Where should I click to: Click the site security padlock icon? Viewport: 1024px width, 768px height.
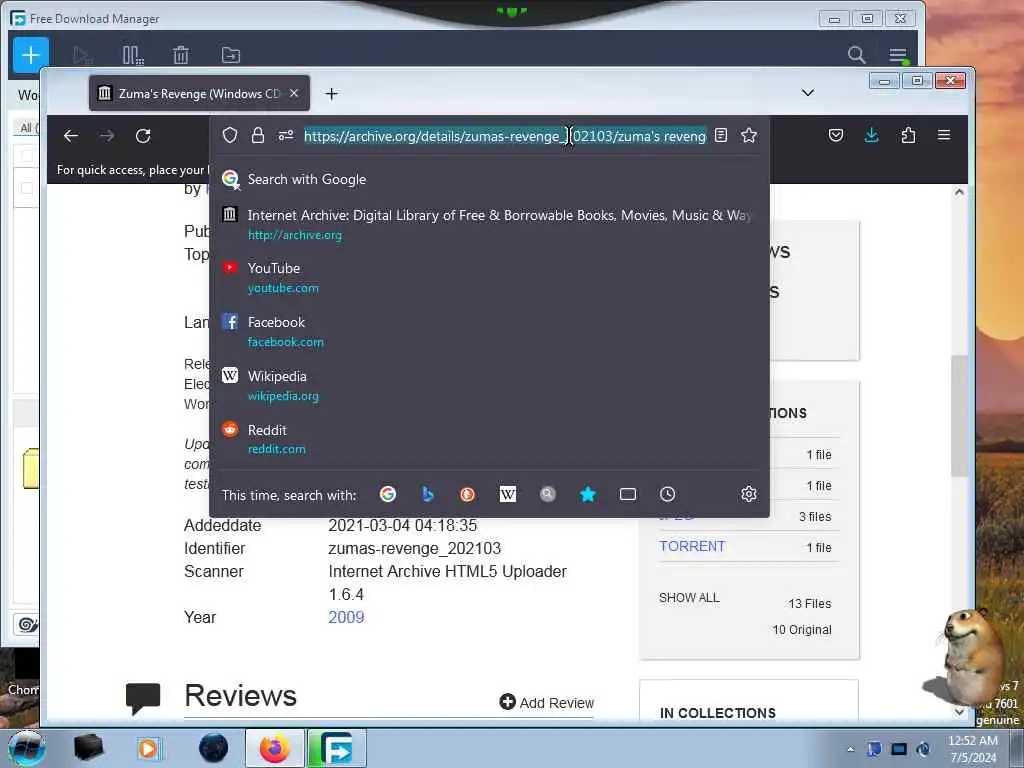click(x=258, y=135)
